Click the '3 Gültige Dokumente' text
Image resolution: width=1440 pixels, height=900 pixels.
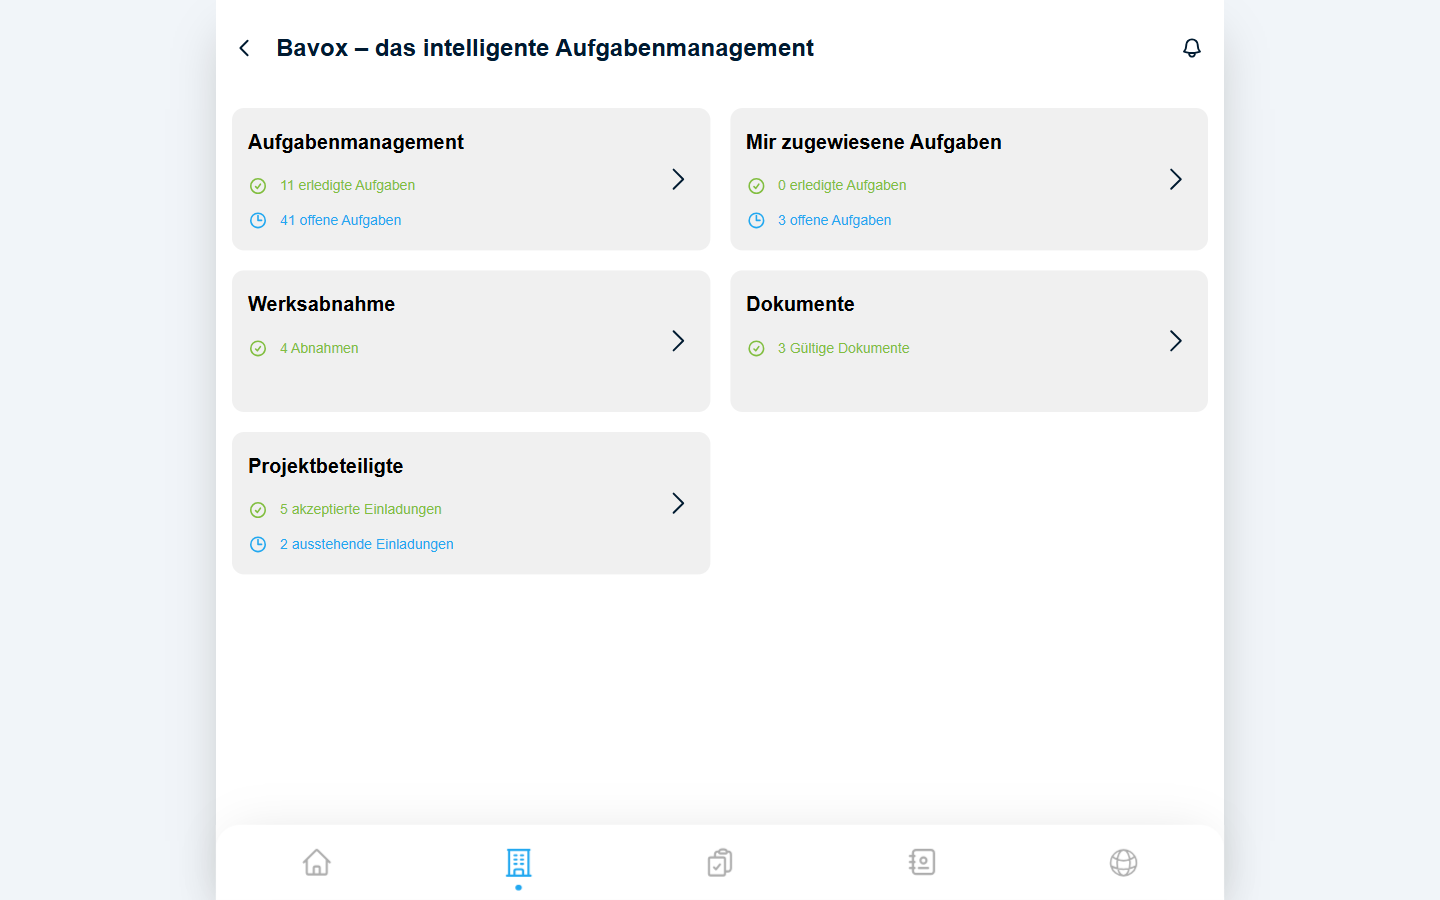[x=843, y=348]
